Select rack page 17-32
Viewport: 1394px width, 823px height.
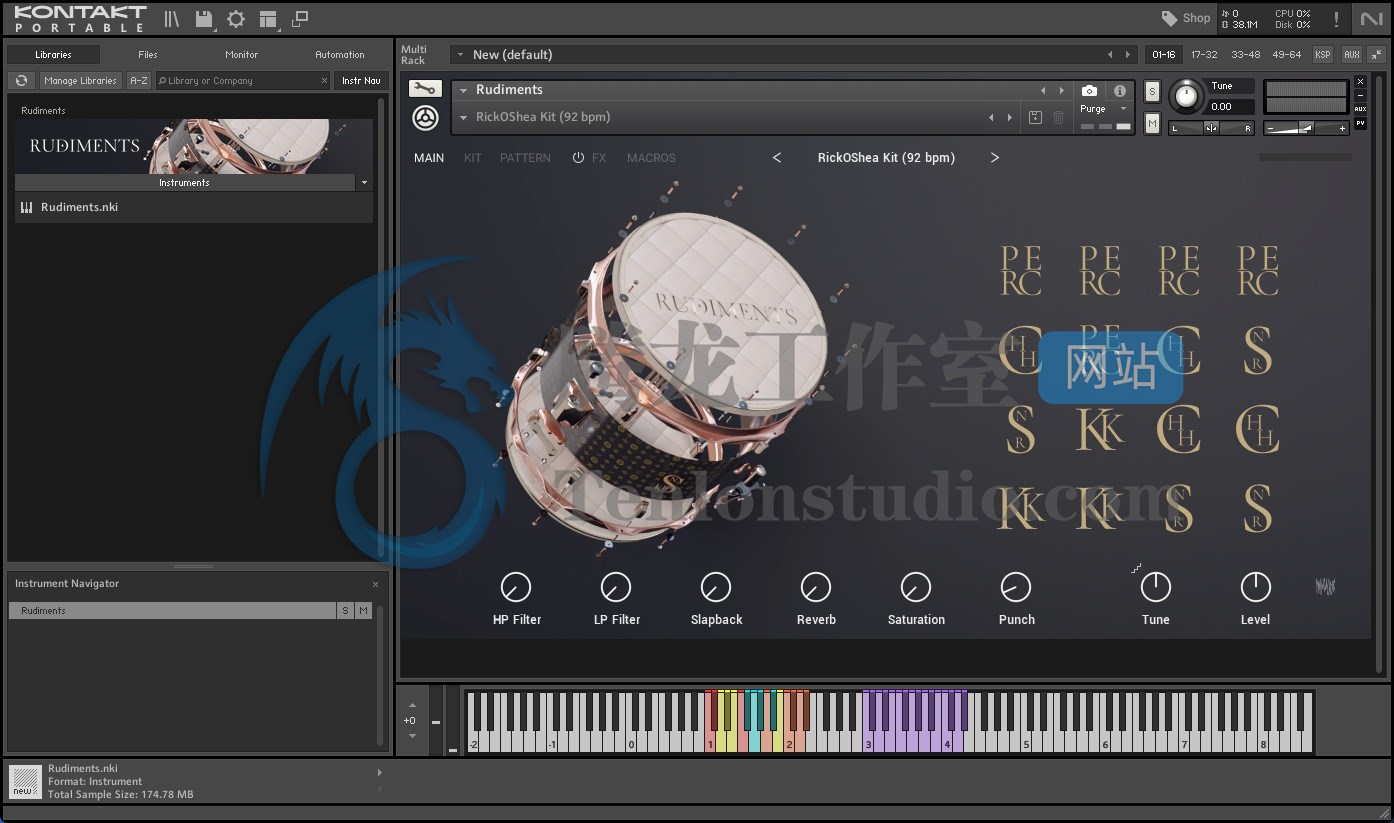(1204, 55)
